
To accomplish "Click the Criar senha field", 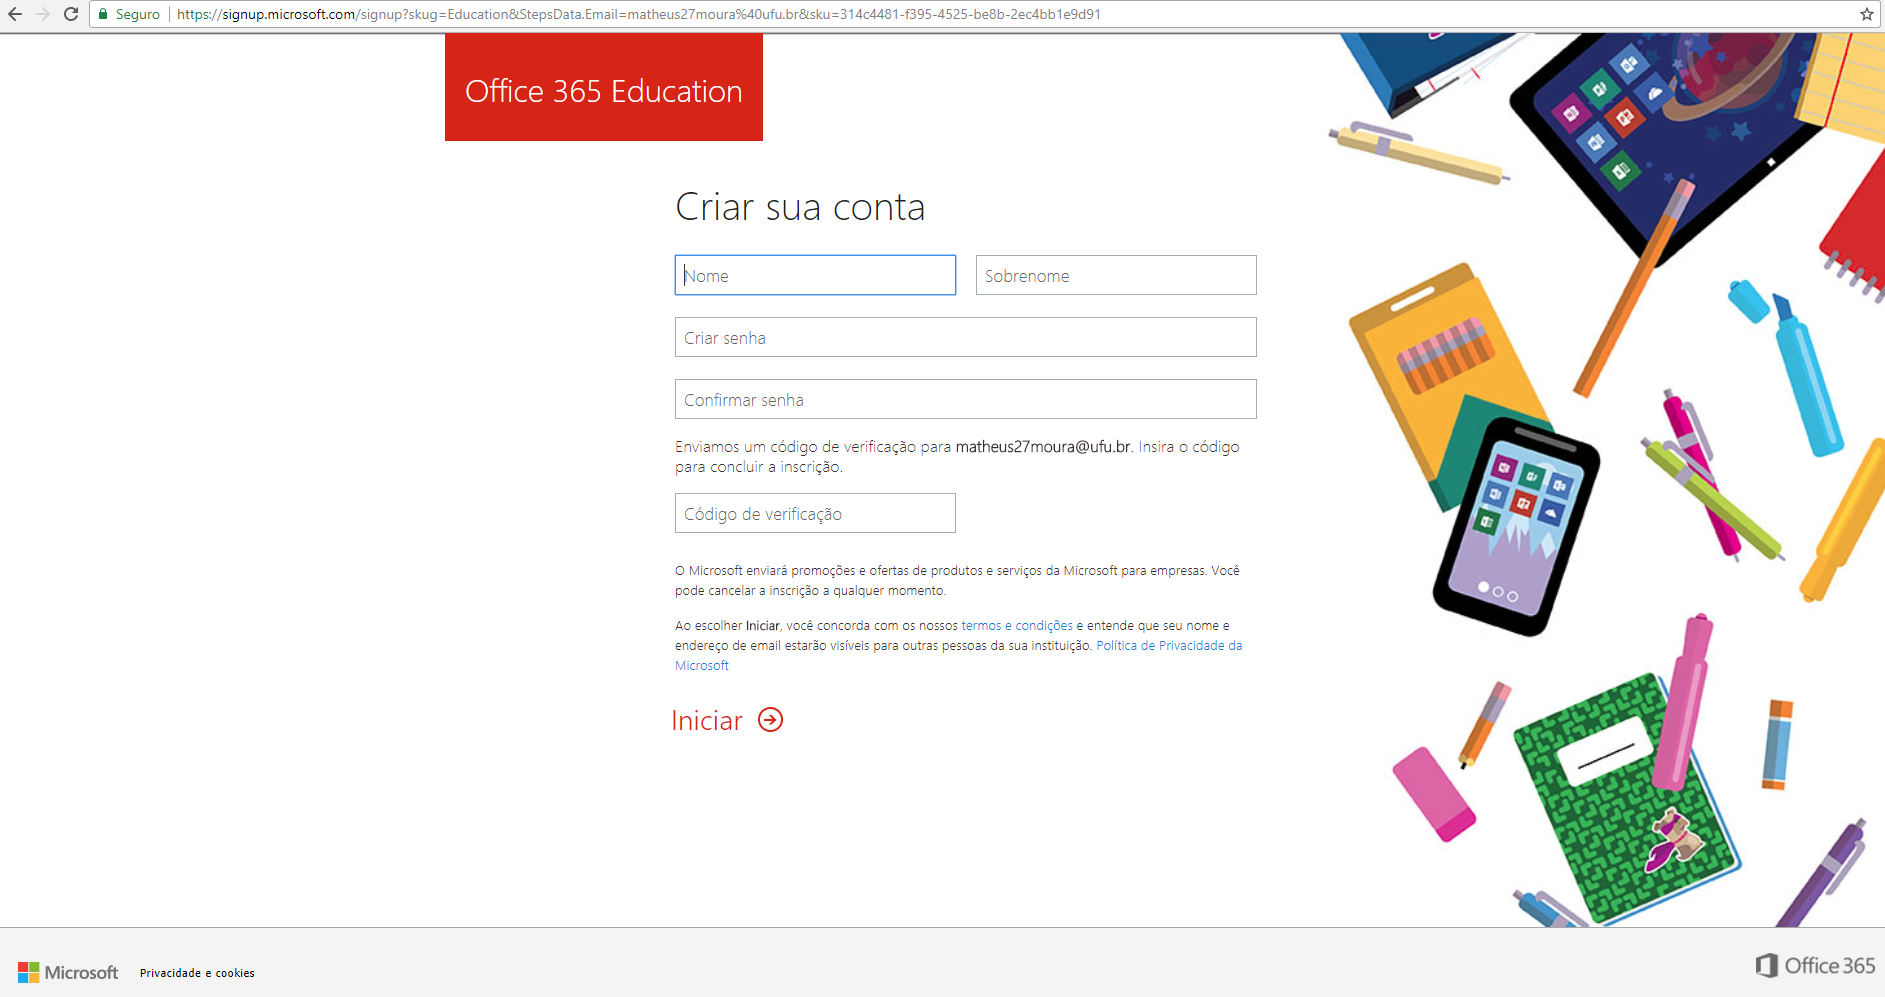I will 966,337.
